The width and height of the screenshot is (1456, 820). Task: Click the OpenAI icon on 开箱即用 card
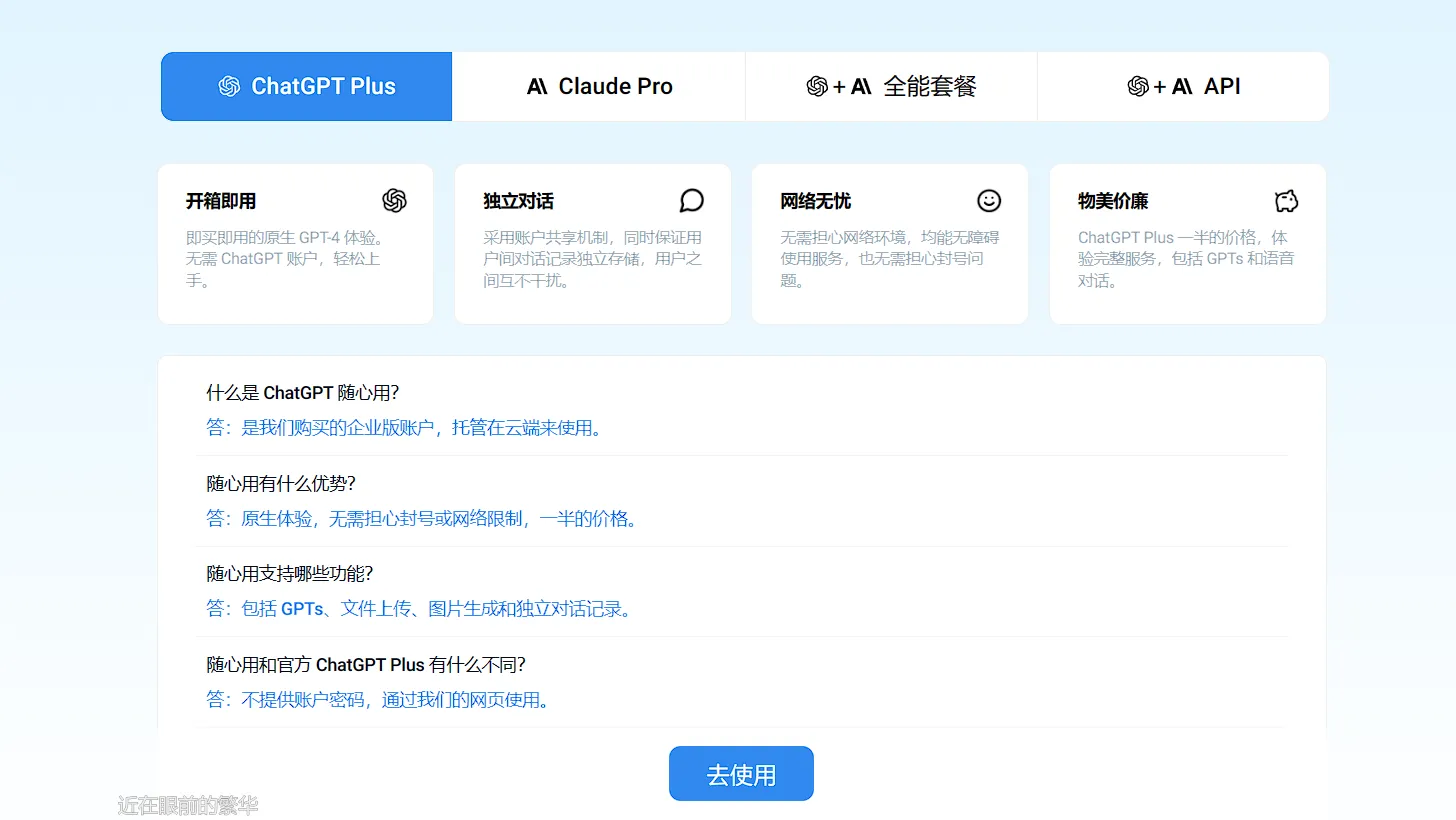tap(394, 201)
